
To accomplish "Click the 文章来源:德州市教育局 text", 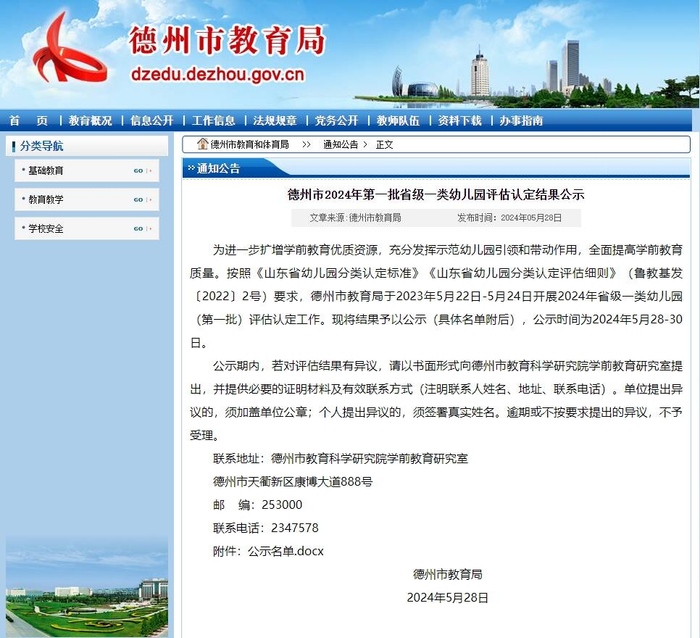I will [355, 218].
